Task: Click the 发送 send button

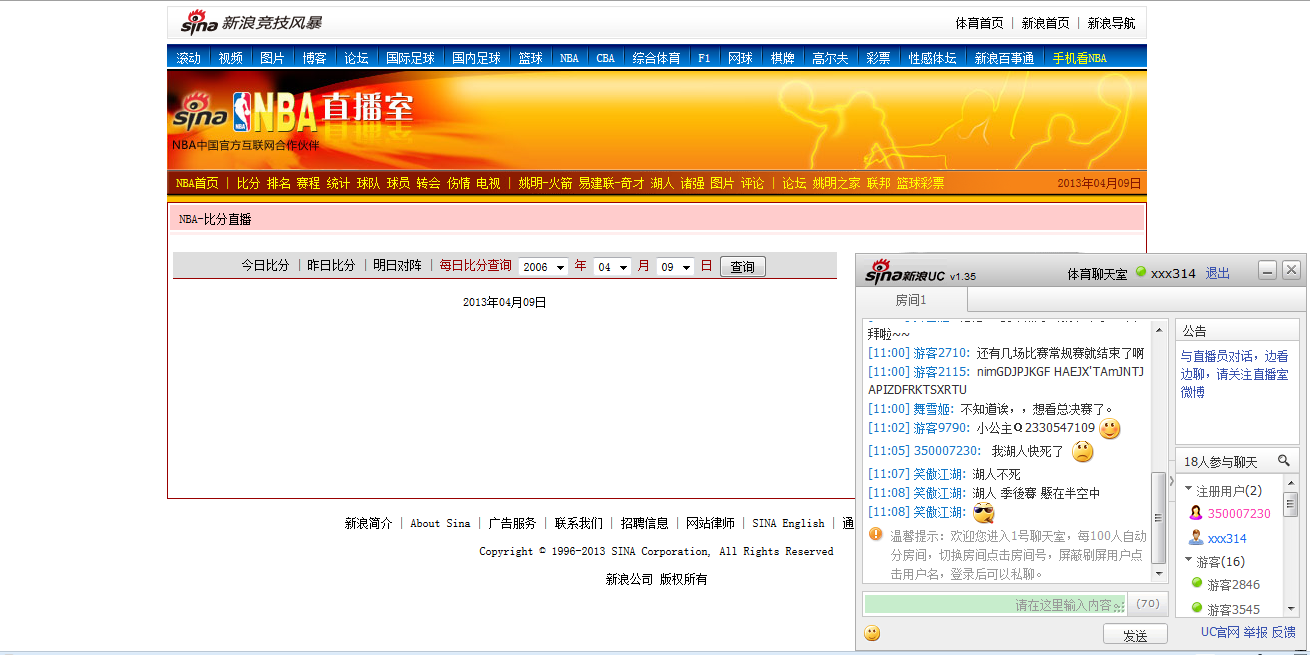Action: click(1135, 635)
